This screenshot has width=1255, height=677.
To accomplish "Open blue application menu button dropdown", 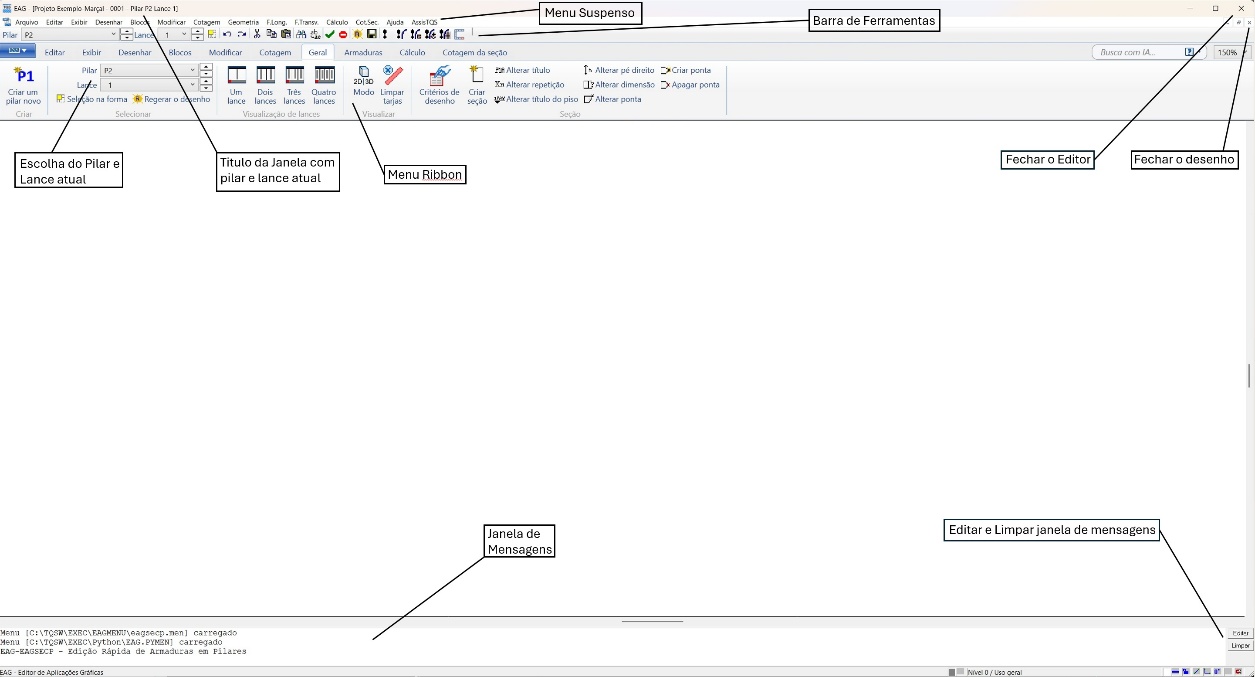I will pyautogui.click(x=18, y=50).
